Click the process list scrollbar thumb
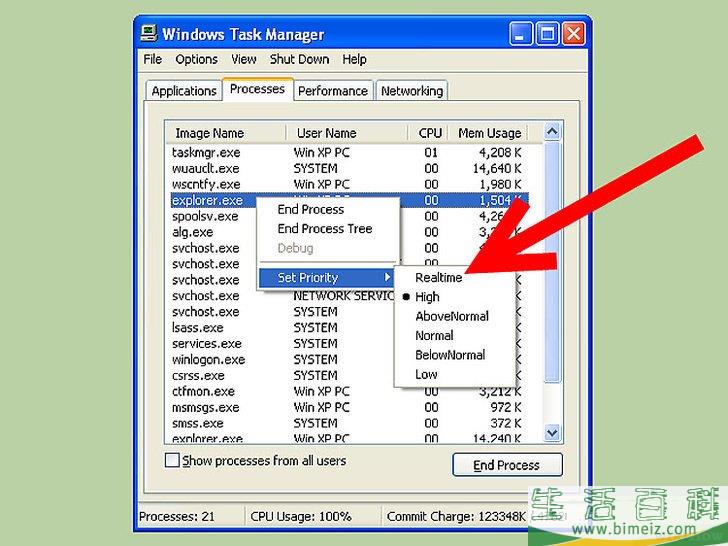Screen dimensions: 728x546 click(552, 262)
